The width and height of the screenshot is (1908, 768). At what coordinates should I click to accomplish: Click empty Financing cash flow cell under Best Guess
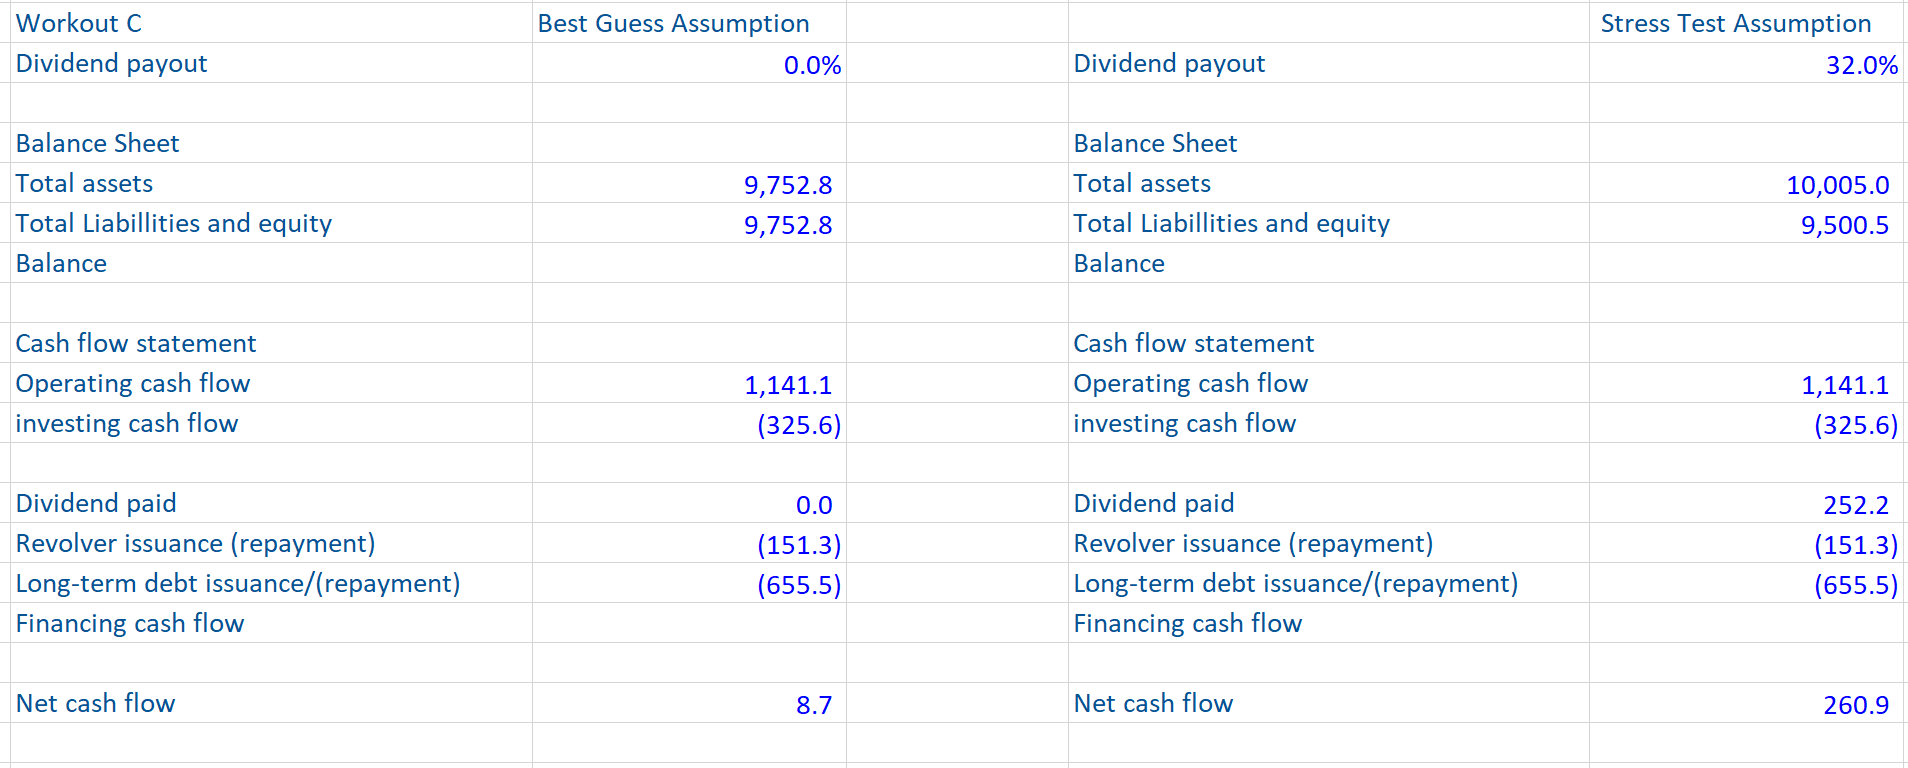coord(688,623)
